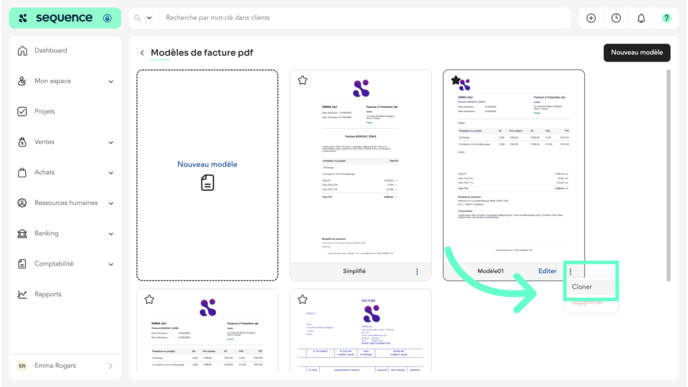Open Emma Rogers profile chevron
Screen dimensions: 688x387
pyautogui.click(x=111, y=366)
